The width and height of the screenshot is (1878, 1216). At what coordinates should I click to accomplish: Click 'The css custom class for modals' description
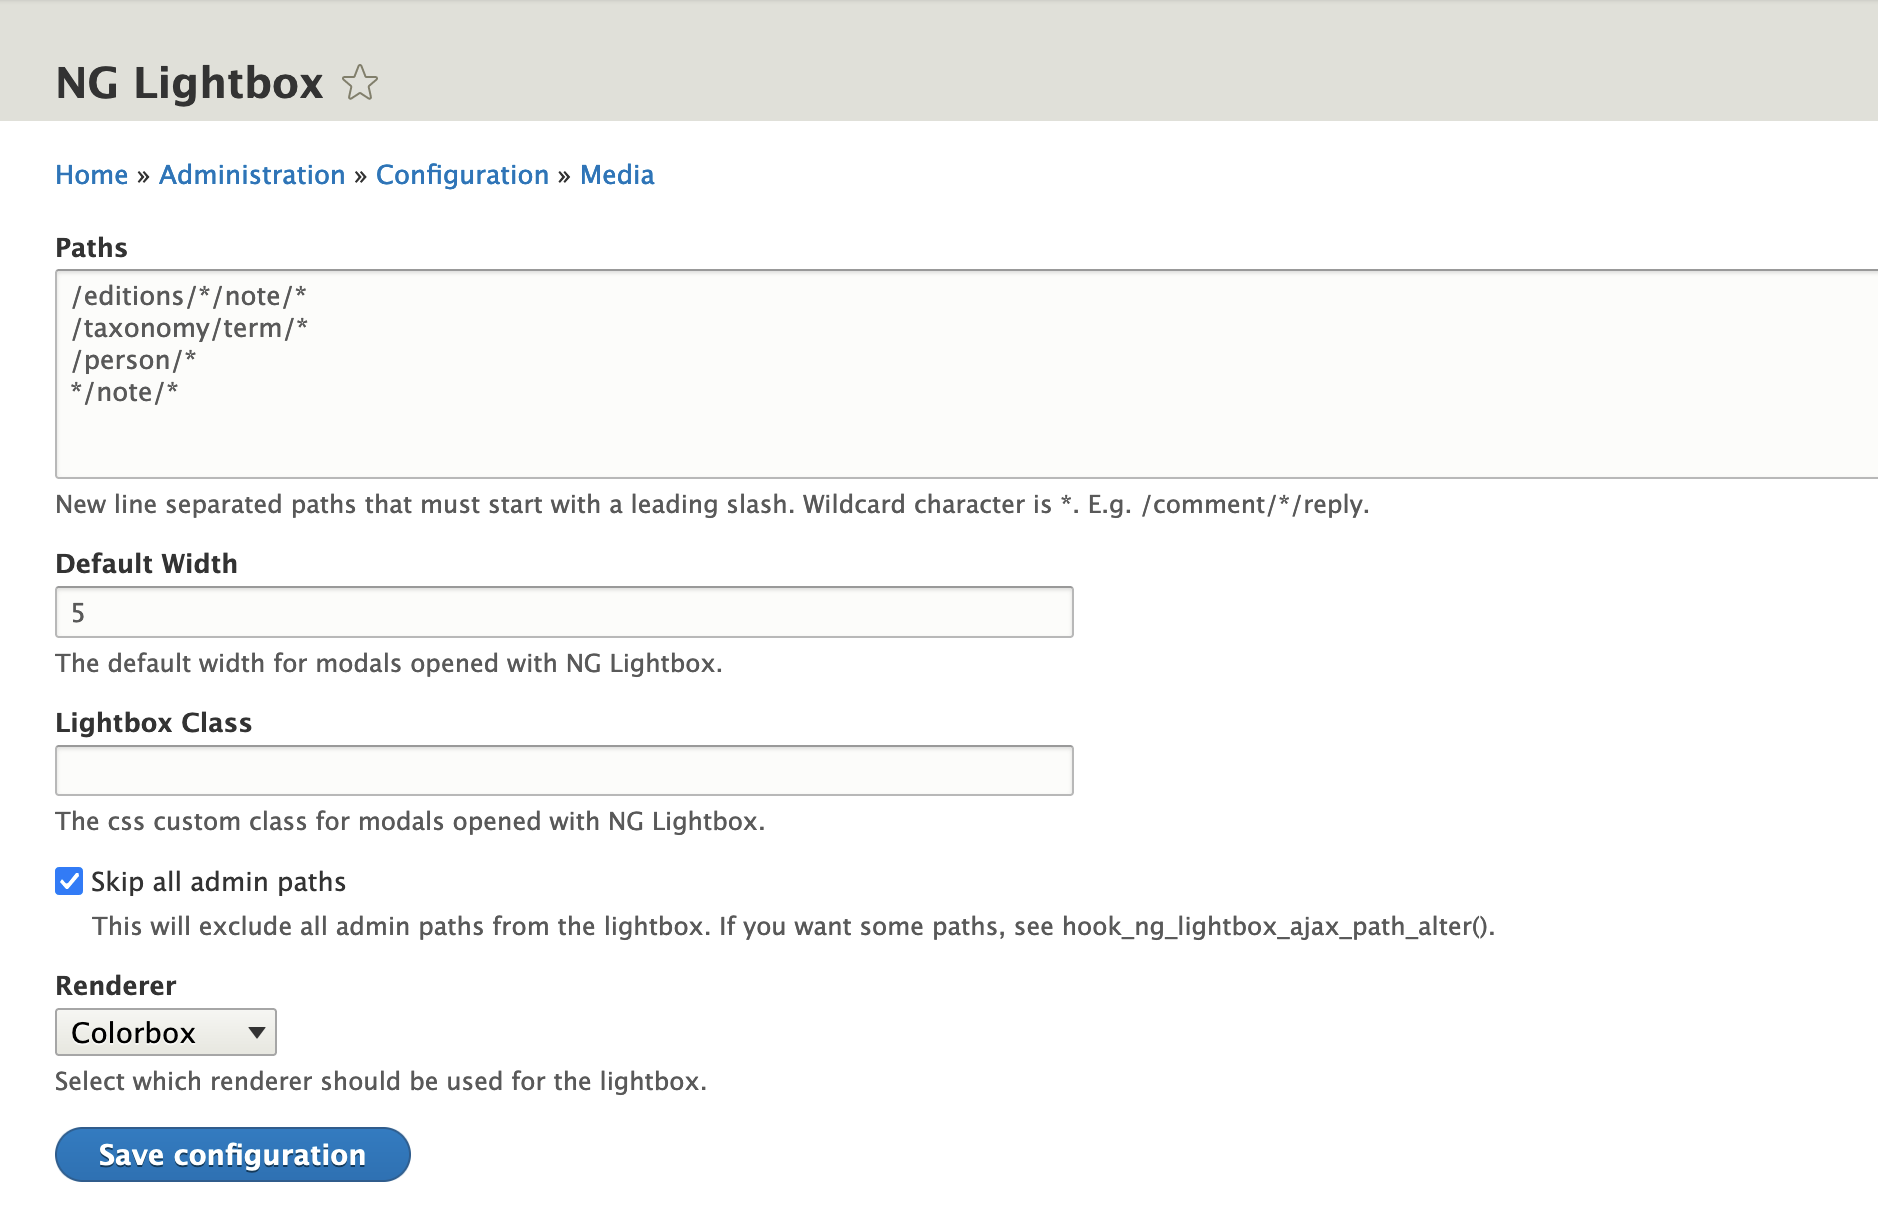point(410,822)
